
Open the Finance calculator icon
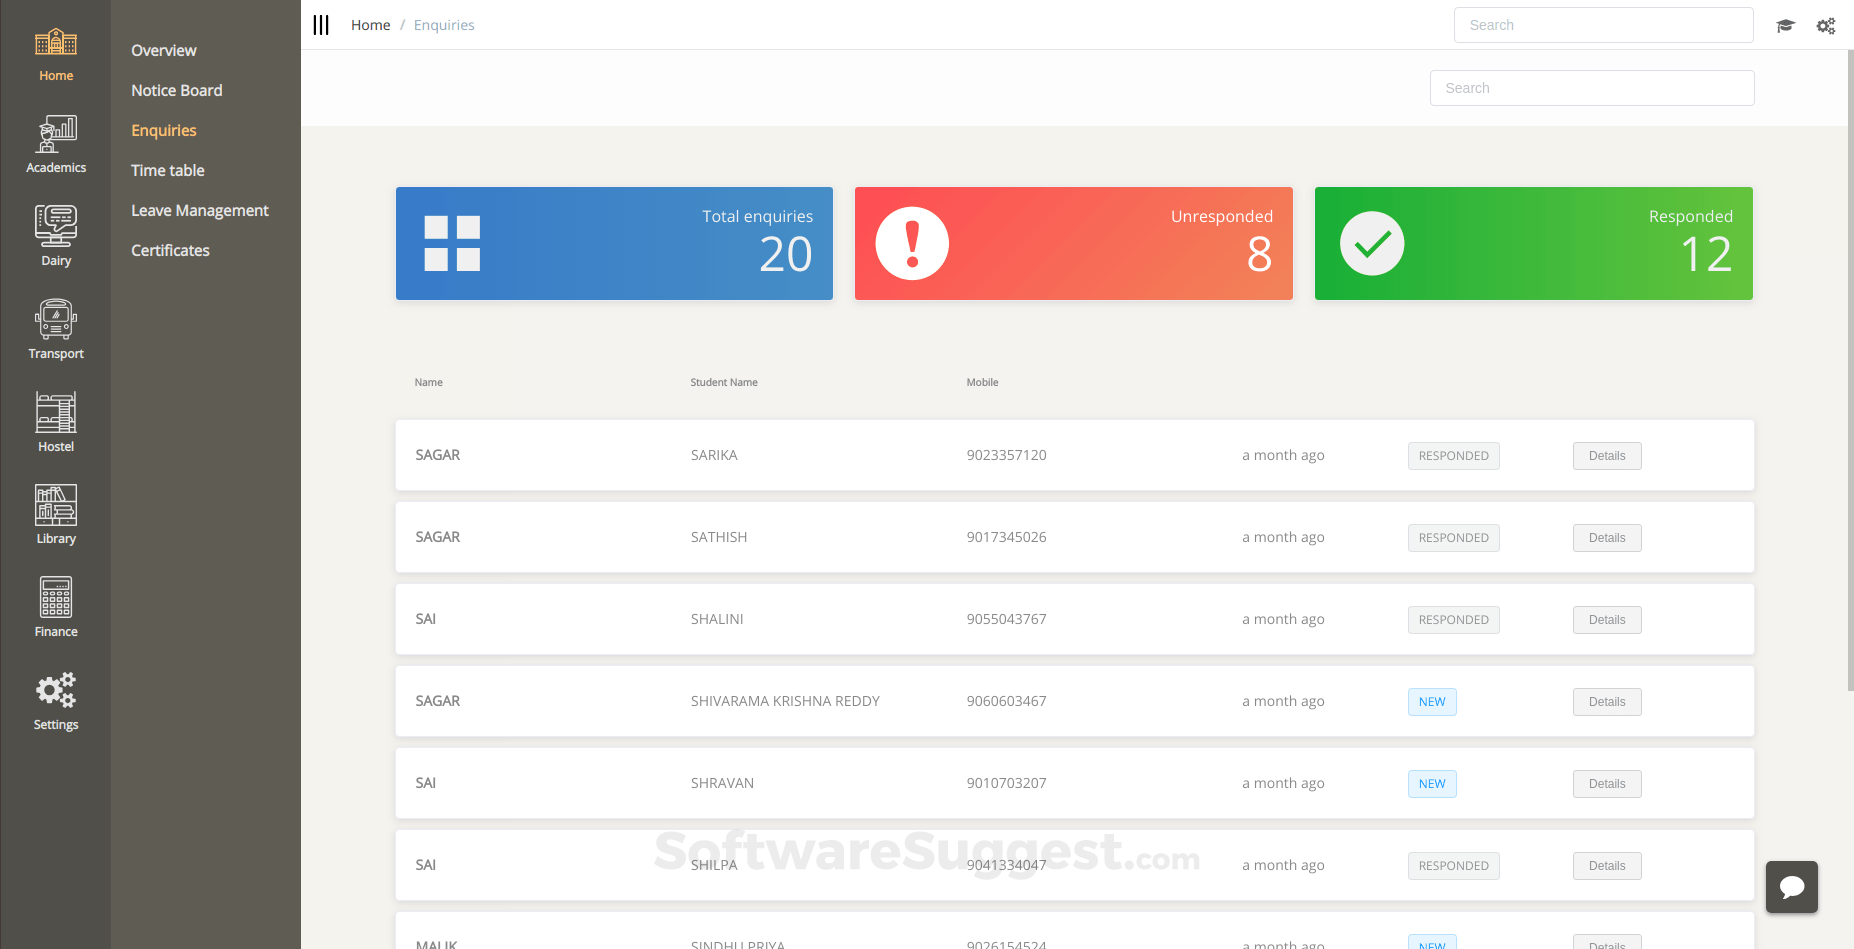(56, 597)
